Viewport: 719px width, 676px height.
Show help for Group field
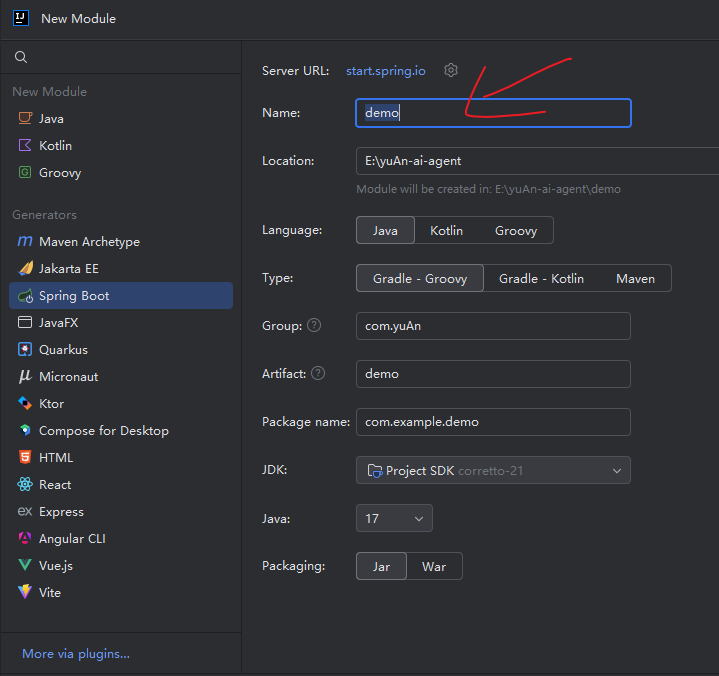pyautogui.click(x=314, y=325)
